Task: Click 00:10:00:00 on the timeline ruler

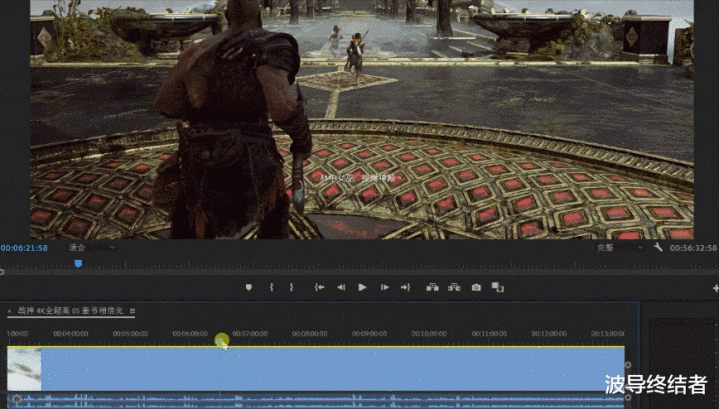Action: [x=429, y=334]
